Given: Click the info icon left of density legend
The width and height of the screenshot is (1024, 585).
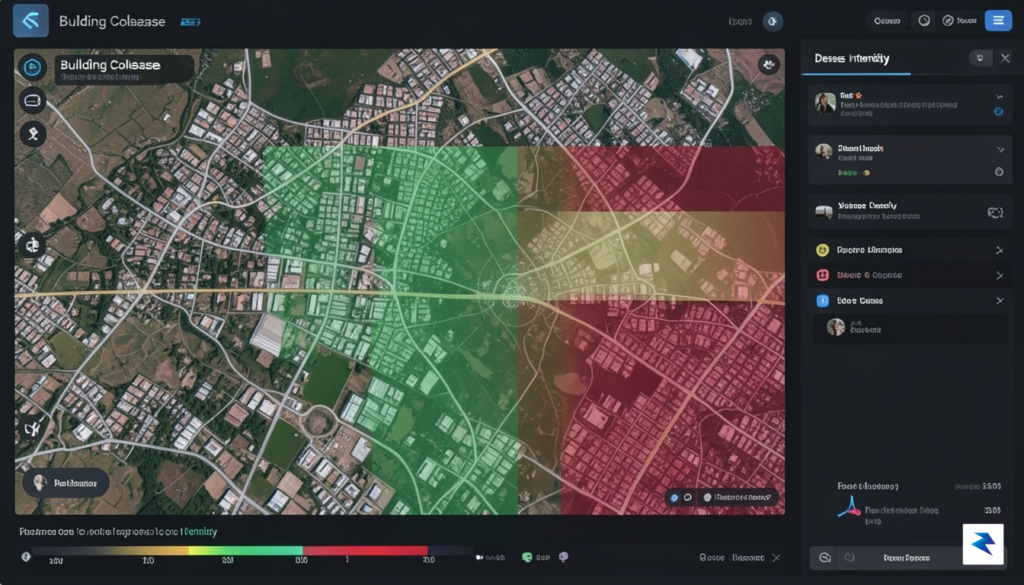Looking at the screenshot, I should (x=26, y=557).
